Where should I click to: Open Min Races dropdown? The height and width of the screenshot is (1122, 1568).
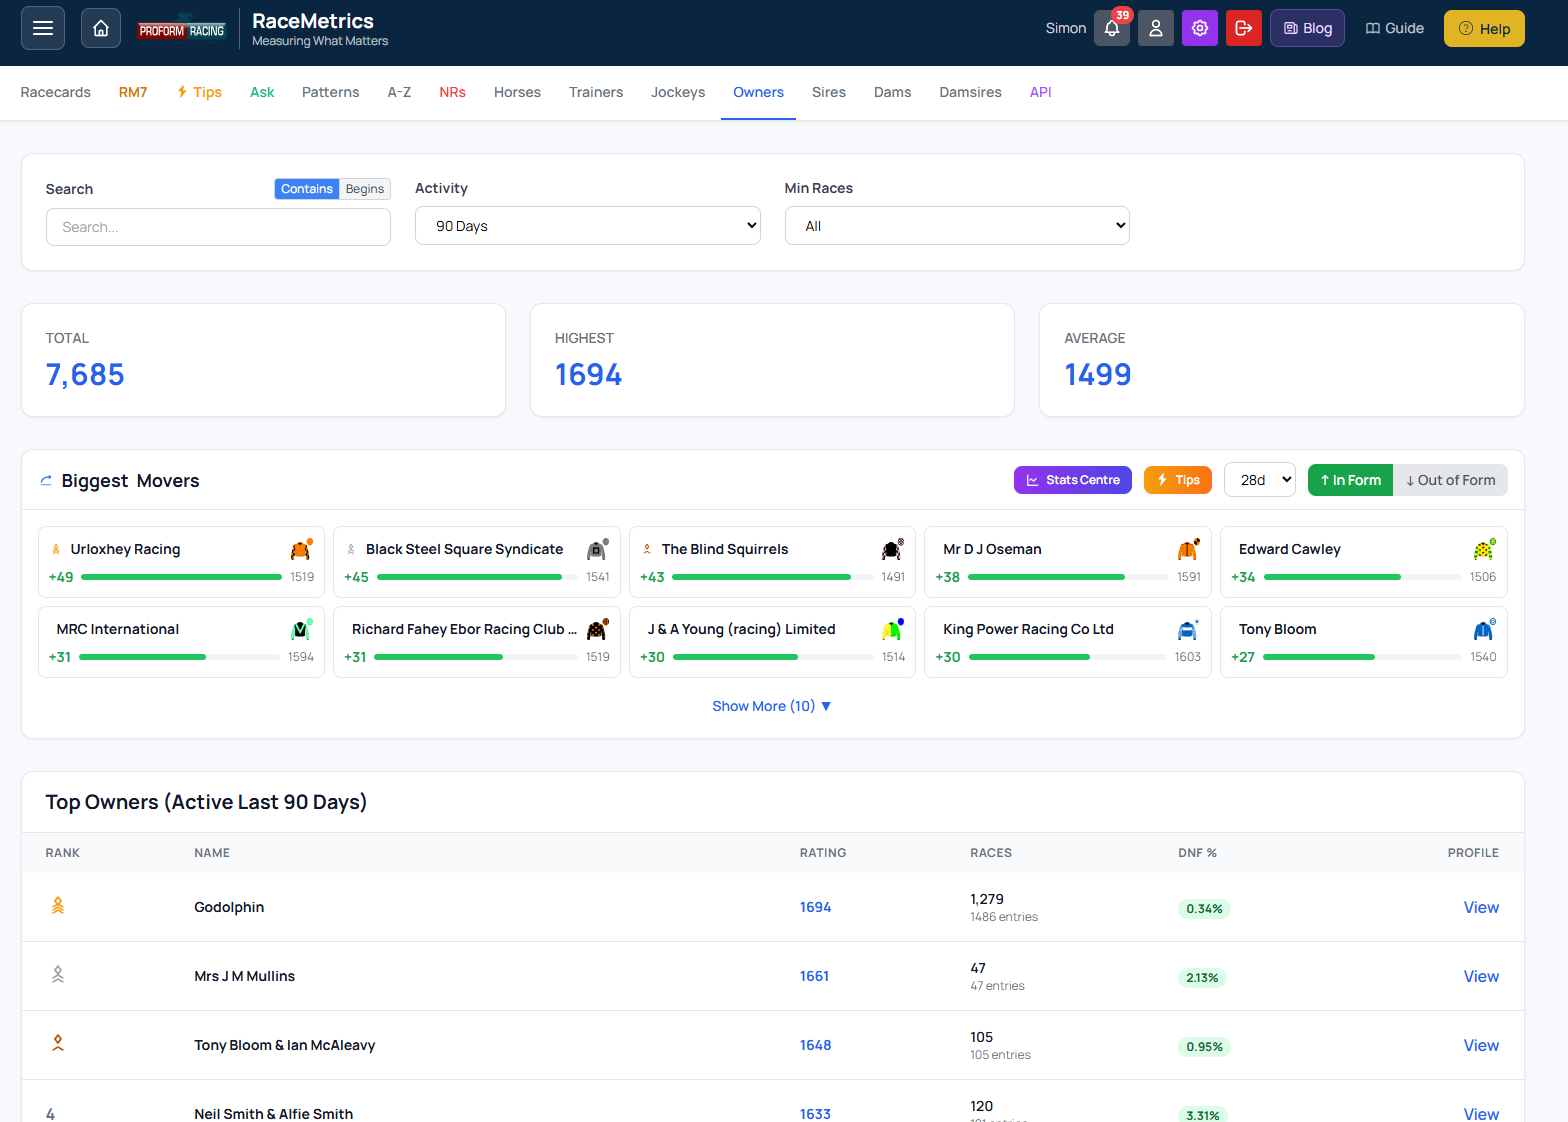coord(957,226)
